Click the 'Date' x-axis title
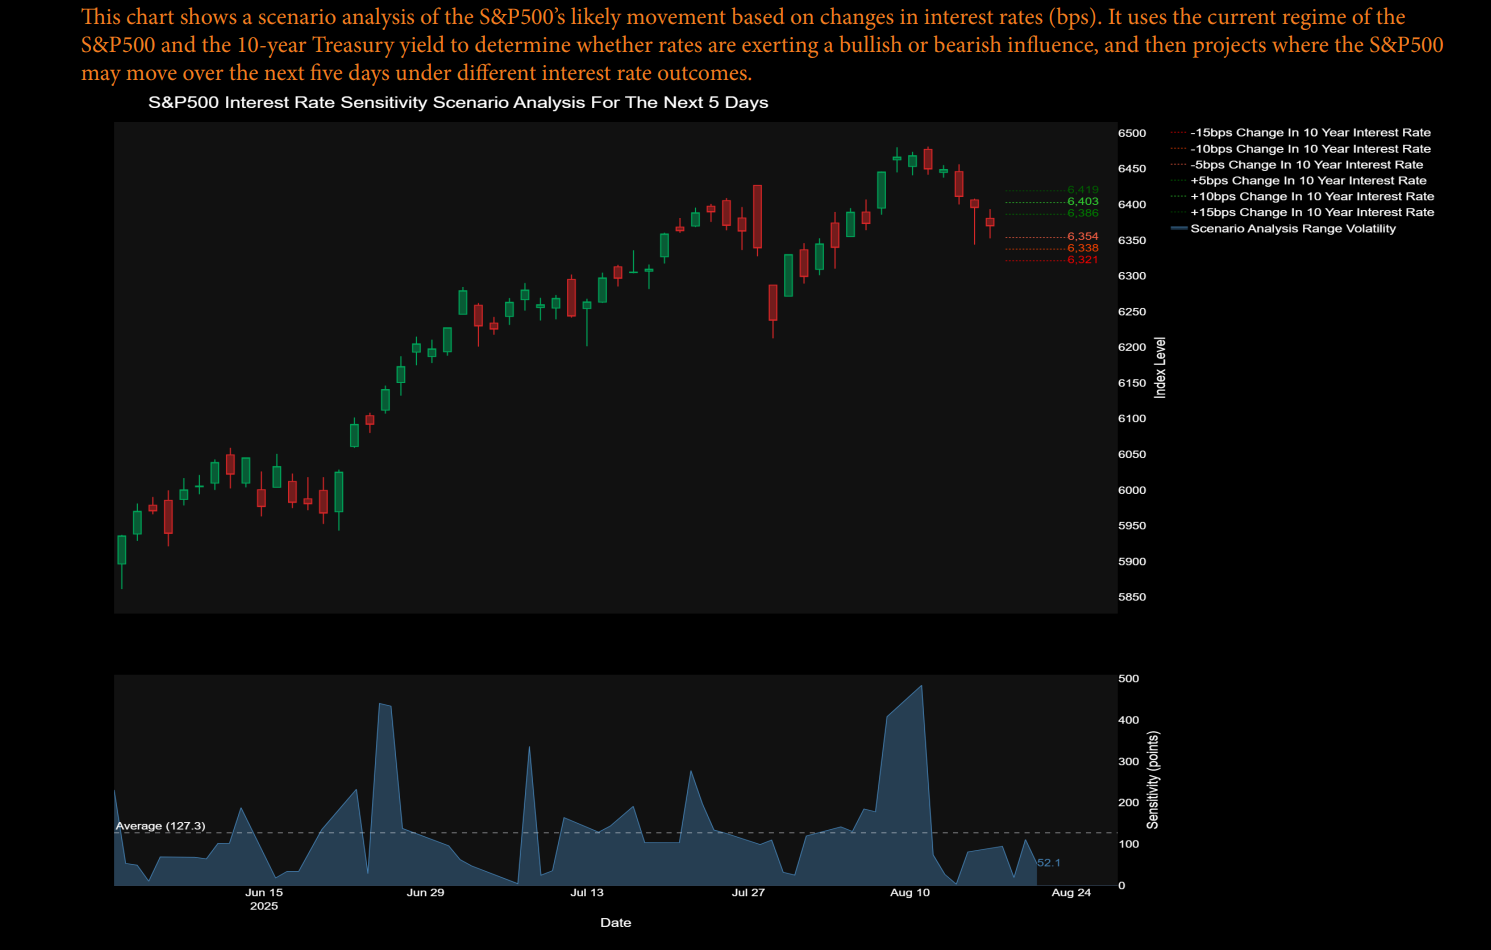The width and height of the screenshot is (1491, 950). 616,923
